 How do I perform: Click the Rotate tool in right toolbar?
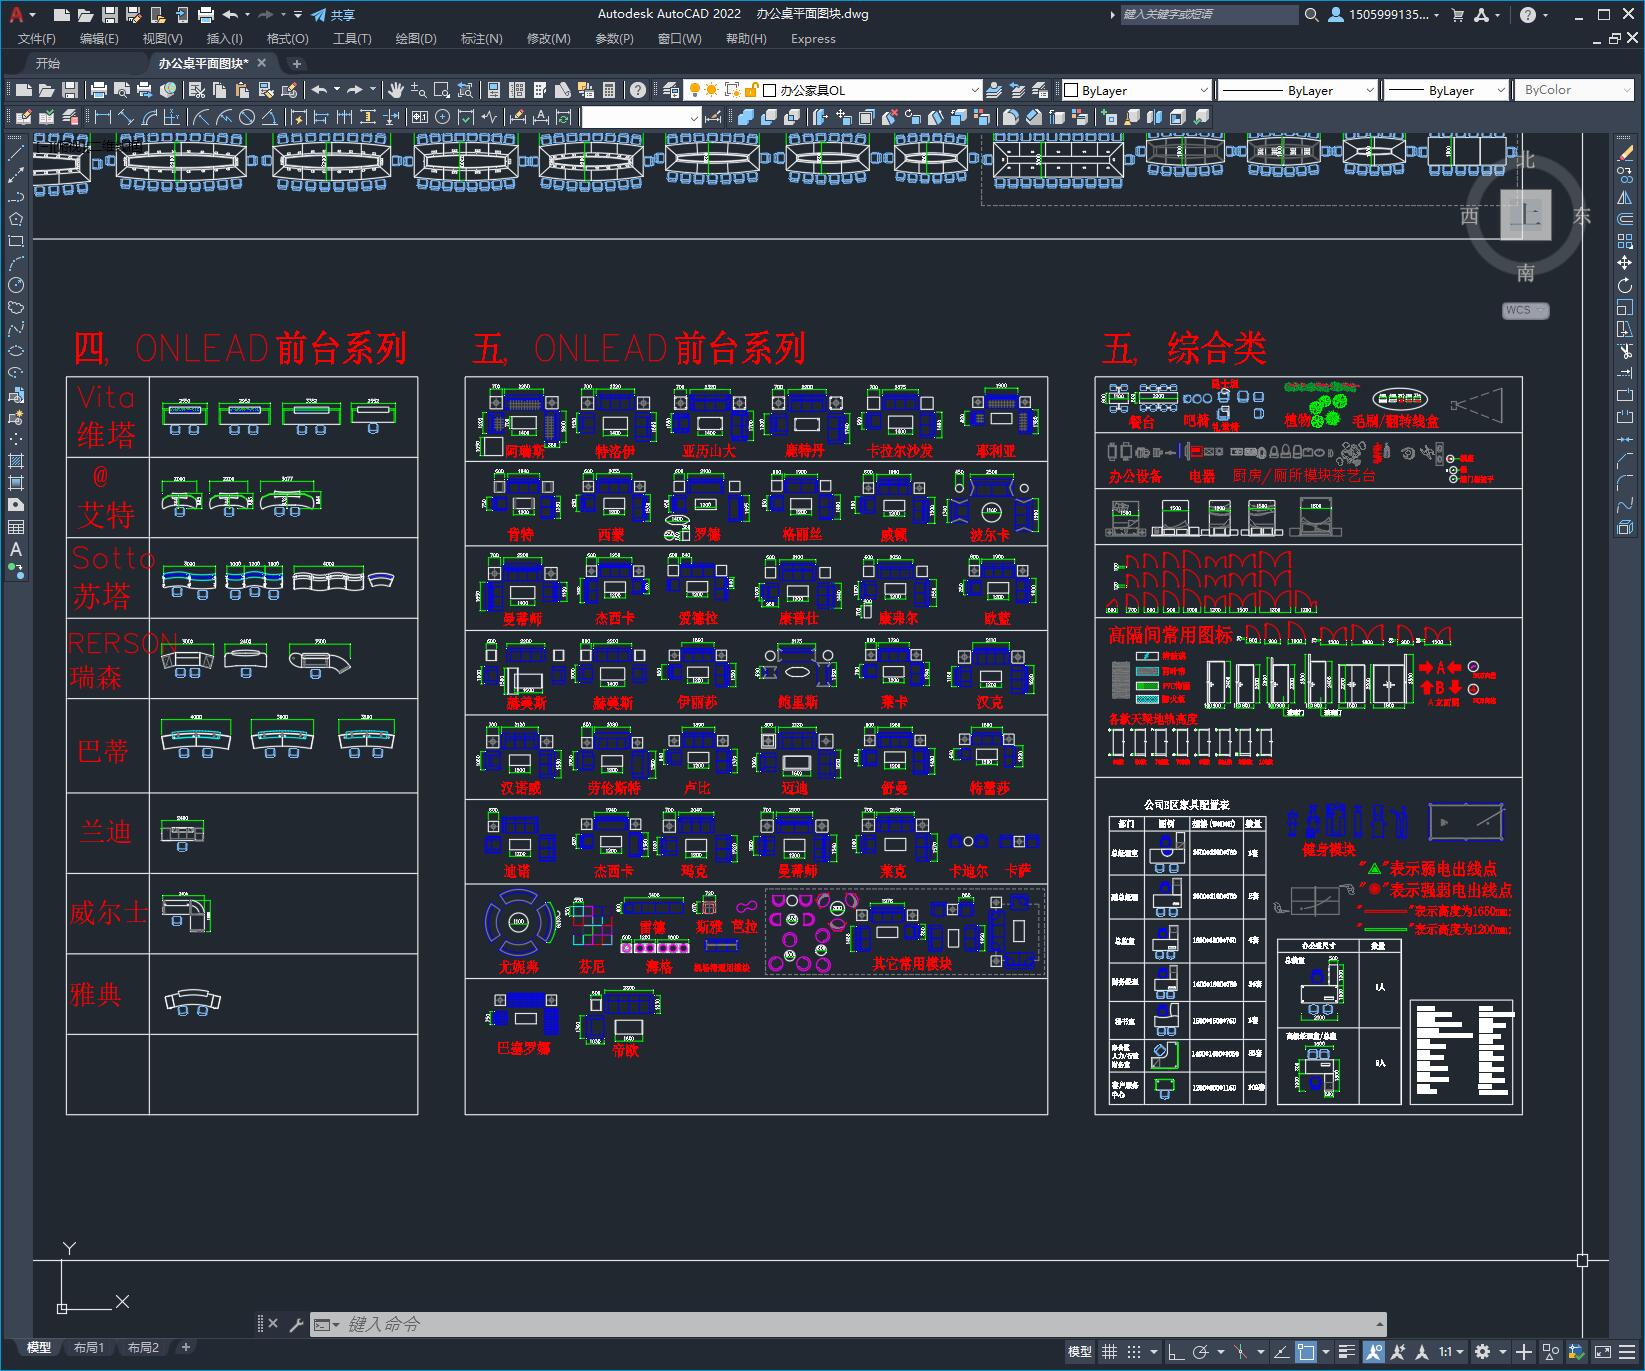click(1625, 285)
